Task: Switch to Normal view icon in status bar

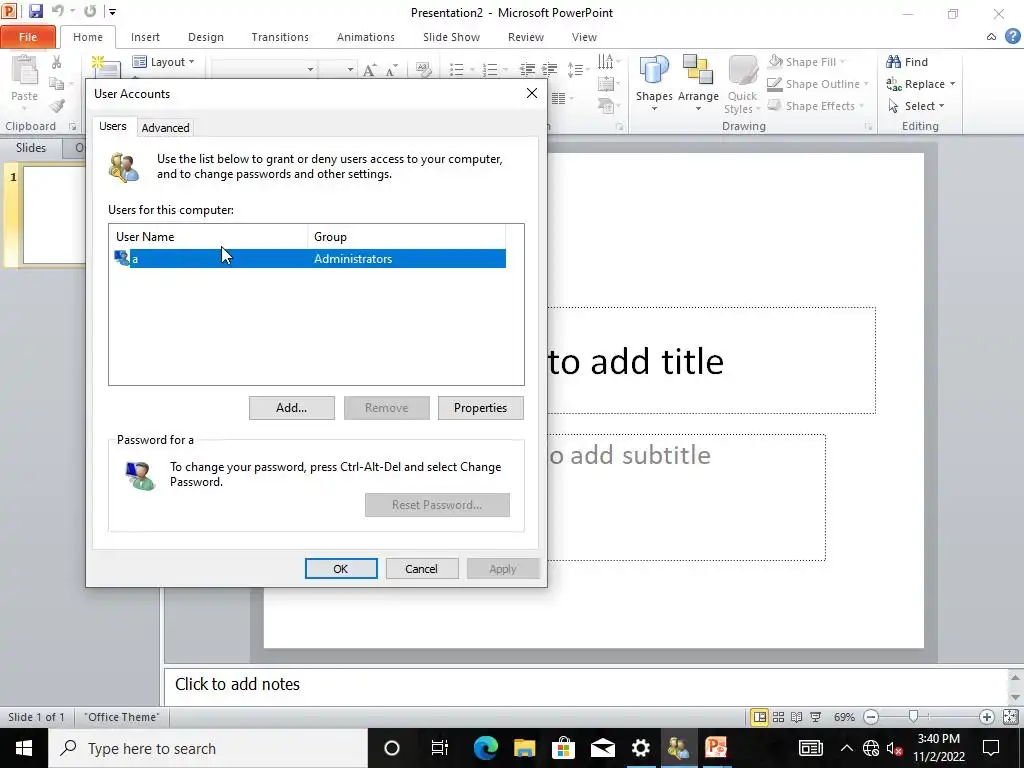Action: click(x=760, y=717)
